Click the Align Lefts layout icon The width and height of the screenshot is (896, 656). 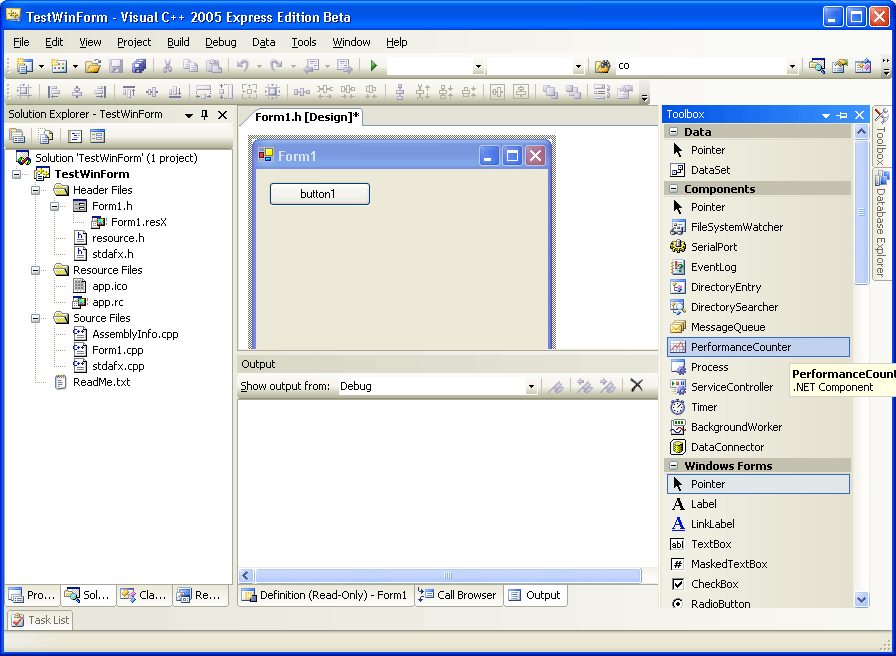(x=54, y=91)
